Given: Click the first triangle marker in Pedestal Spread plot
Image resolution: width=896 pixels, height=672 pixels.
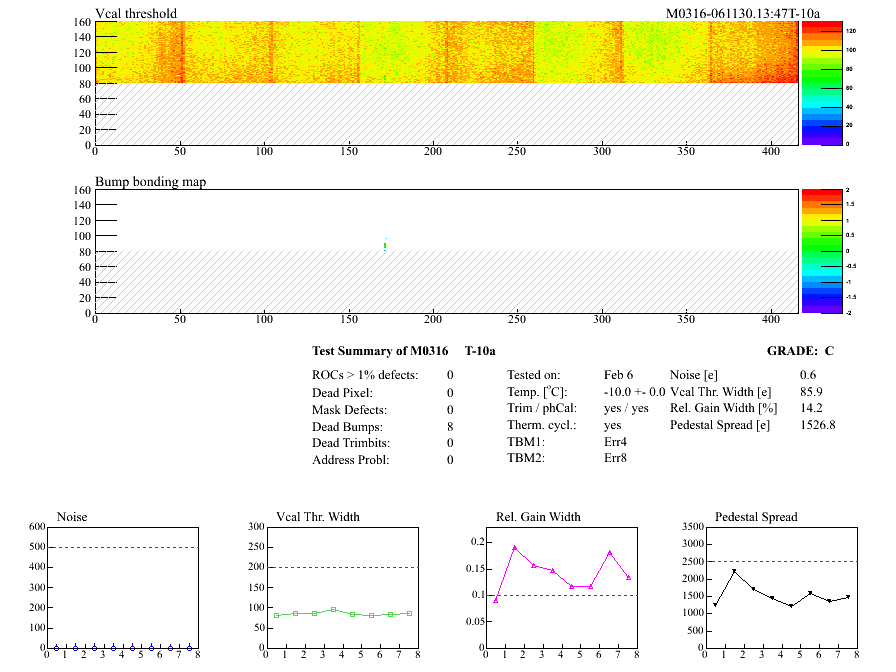Looking at the screenshot, I should coord(715,605).
